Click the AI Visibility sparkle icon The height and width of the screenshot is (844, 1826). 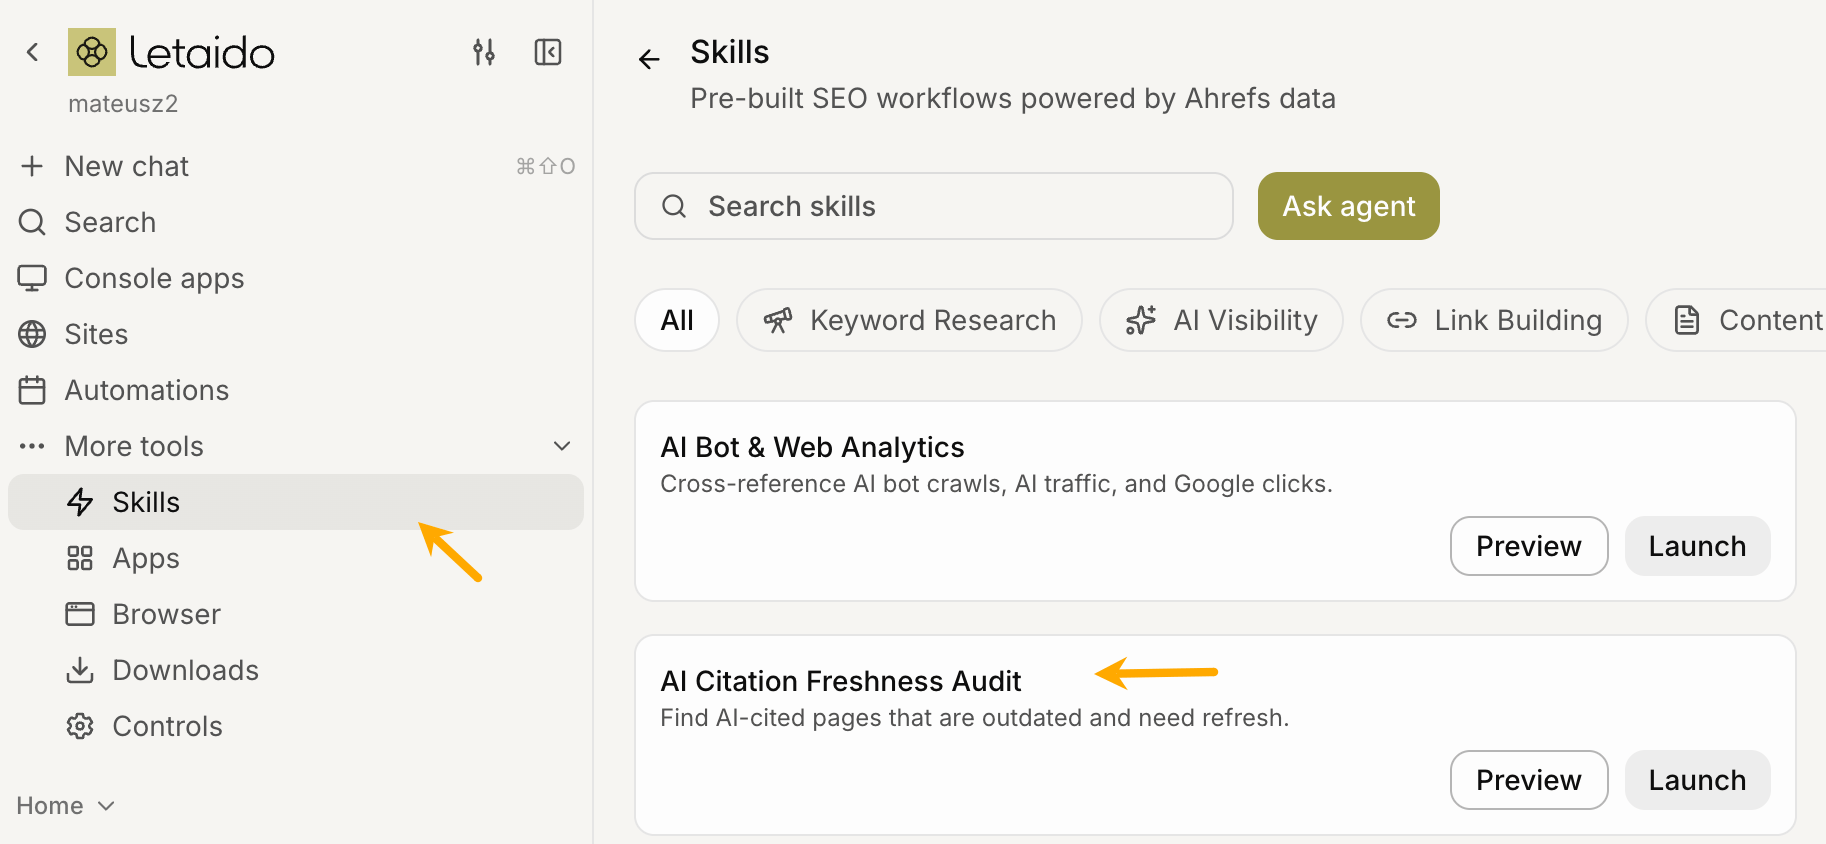(1141, 320)
